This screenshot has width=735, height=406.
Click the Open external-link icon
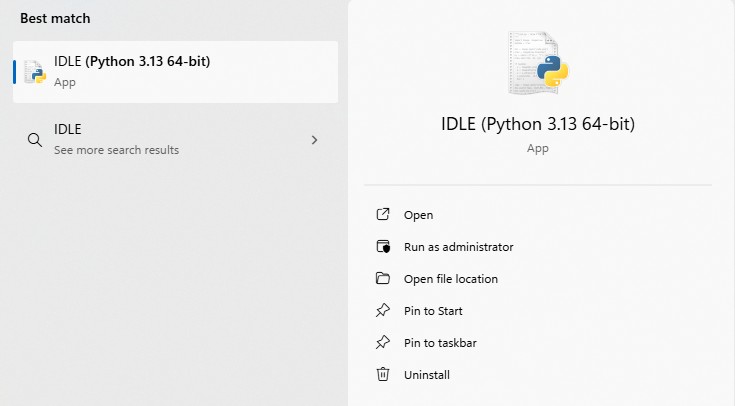383,214
